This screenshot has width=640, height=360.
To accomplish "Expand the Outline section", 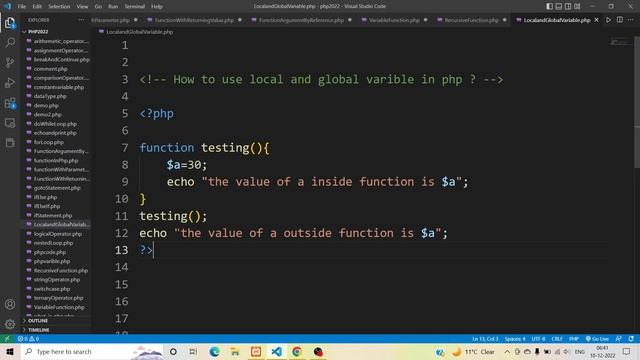I will [x=37, y=321].
